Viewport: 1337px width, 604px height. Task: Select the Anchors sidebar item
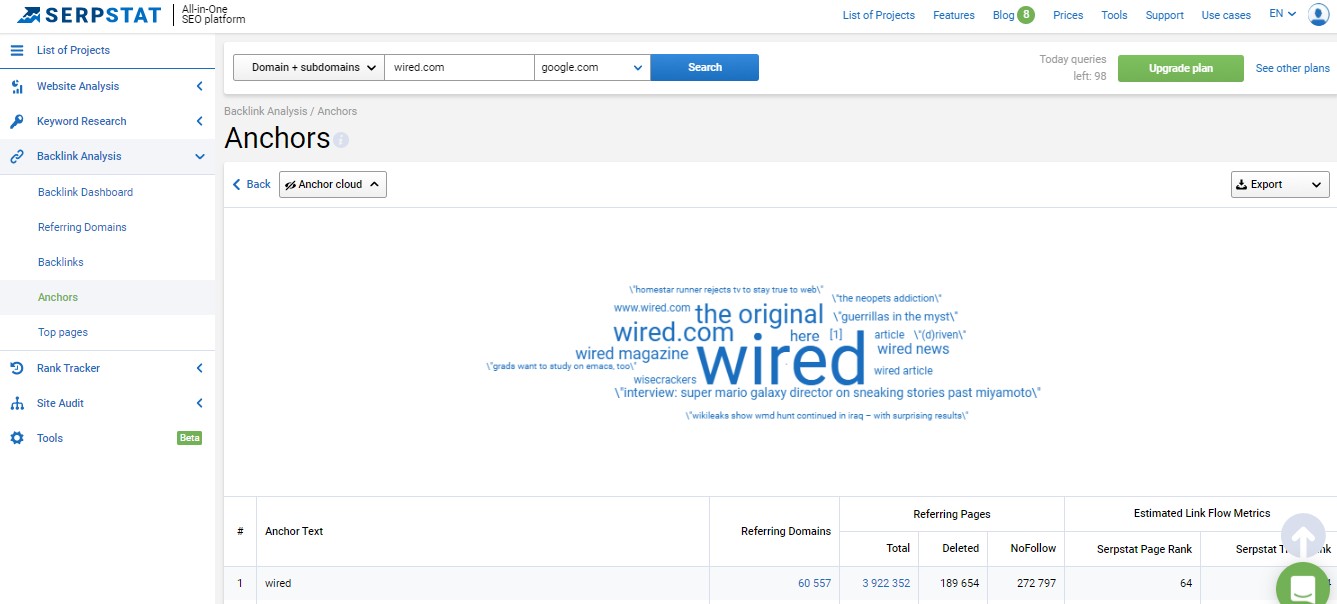(58, 297)
